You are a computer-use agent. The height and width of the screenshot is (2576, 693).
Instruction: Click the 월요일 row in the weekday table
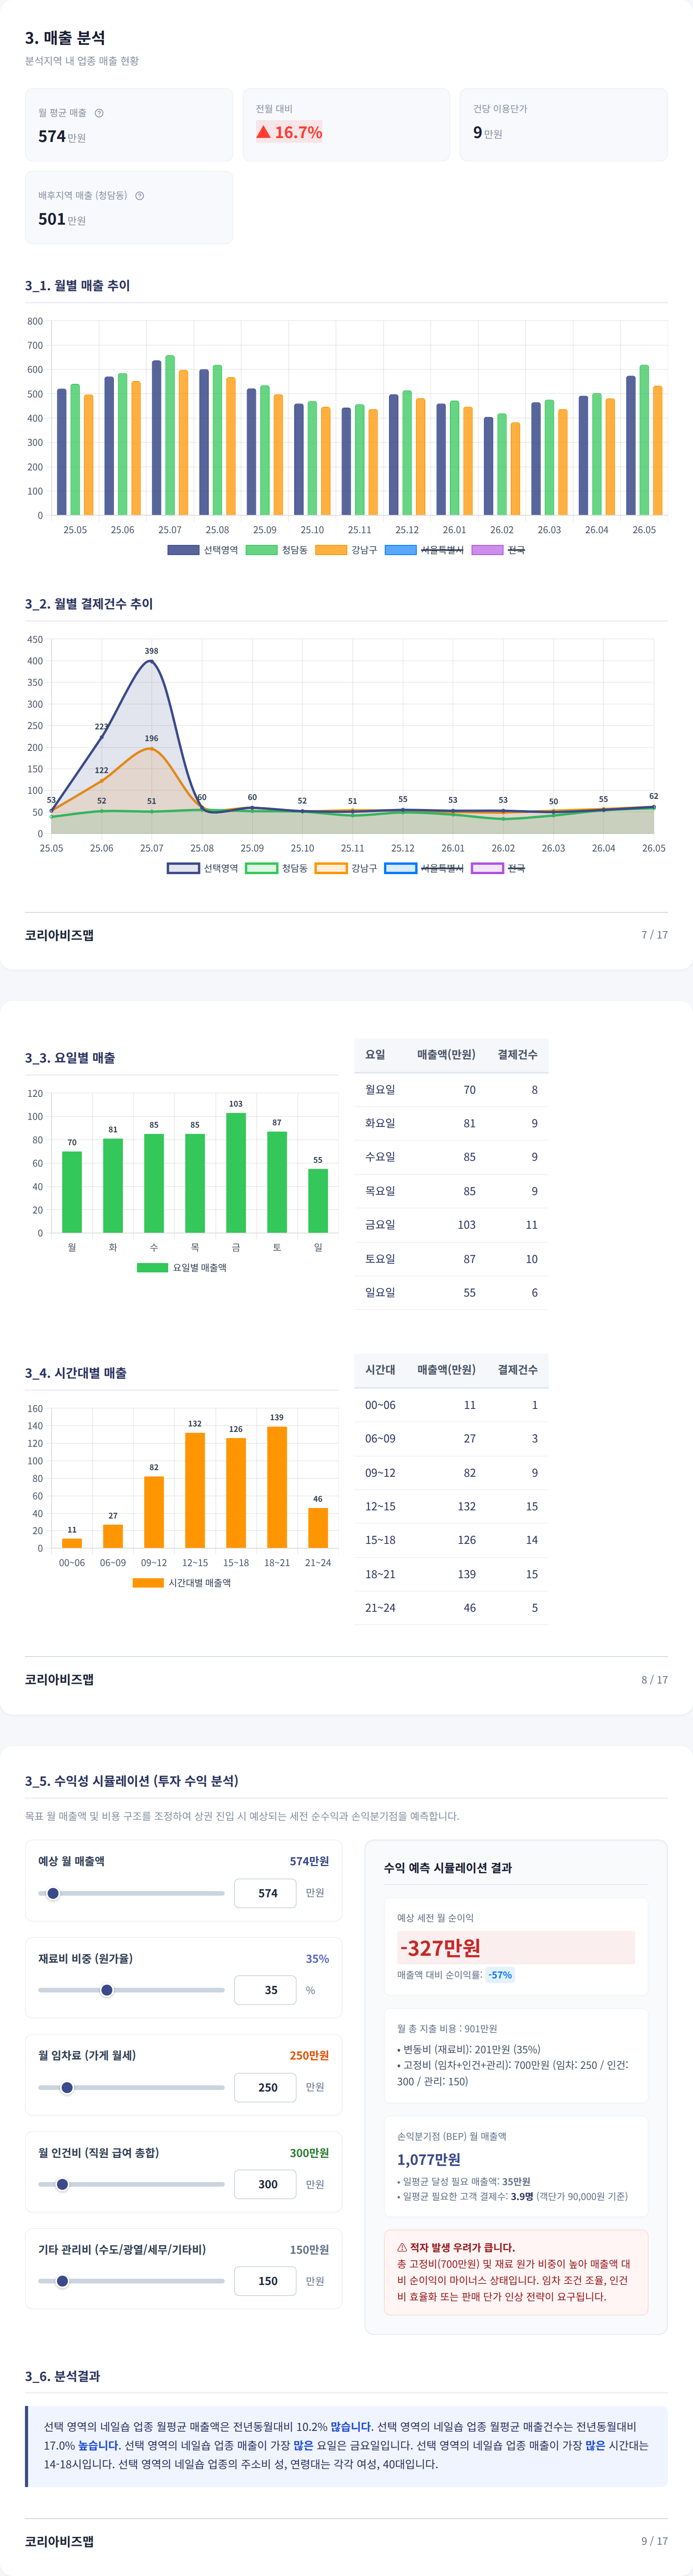click(451, 1090)
